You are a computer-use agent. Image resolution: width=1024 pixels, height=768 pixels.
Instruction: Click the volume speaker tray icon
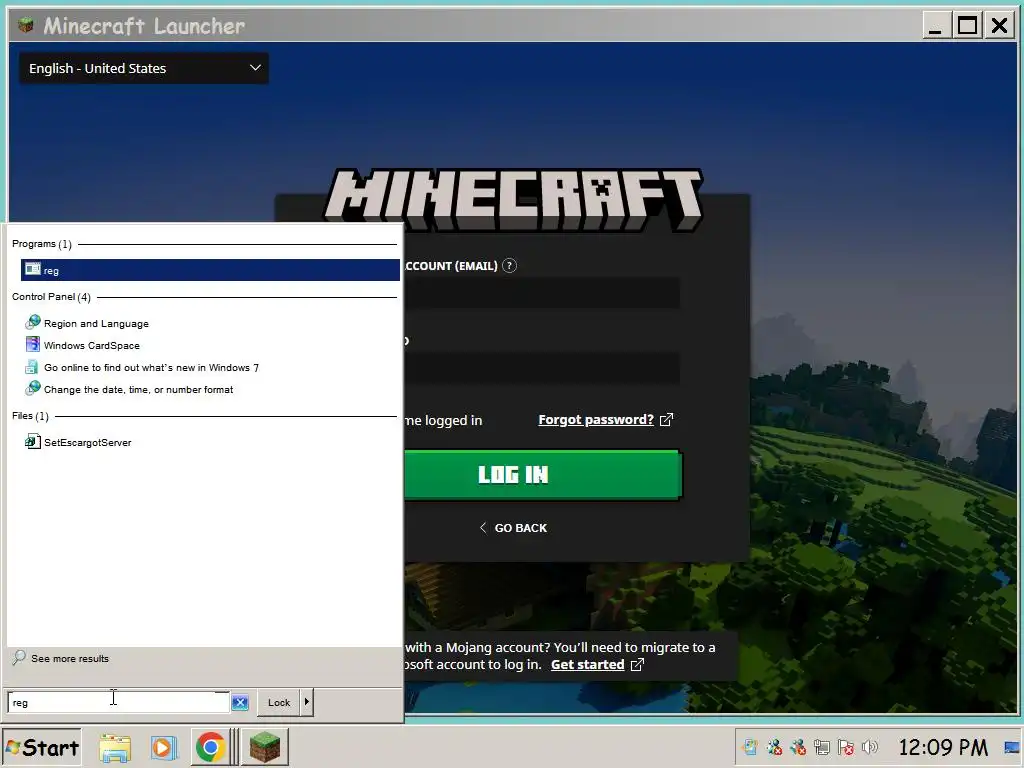pyautogui.click(x=870, y=747)
